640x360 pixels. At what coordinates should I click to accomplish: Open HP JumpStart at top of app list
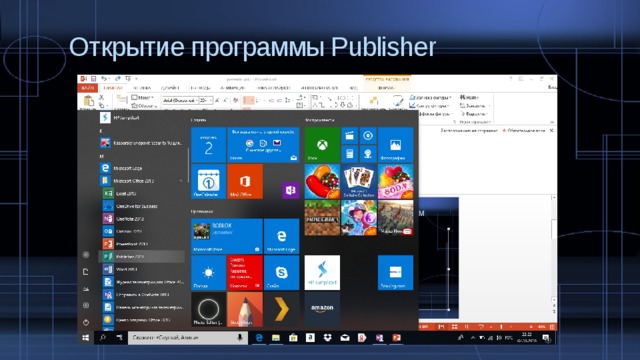tap(142, 118)
